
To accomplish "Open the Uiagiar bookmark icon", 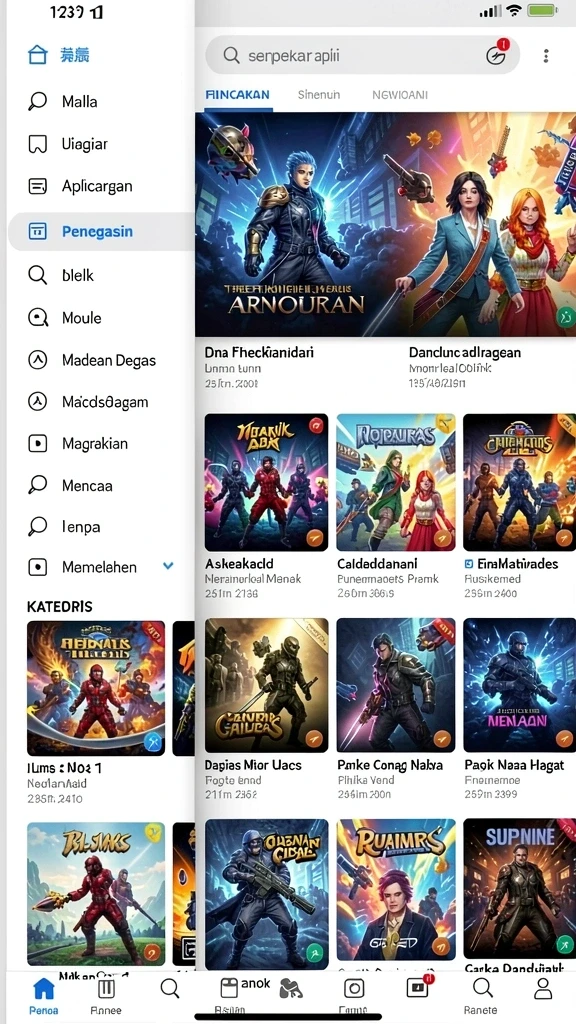I will pos(38,144).
